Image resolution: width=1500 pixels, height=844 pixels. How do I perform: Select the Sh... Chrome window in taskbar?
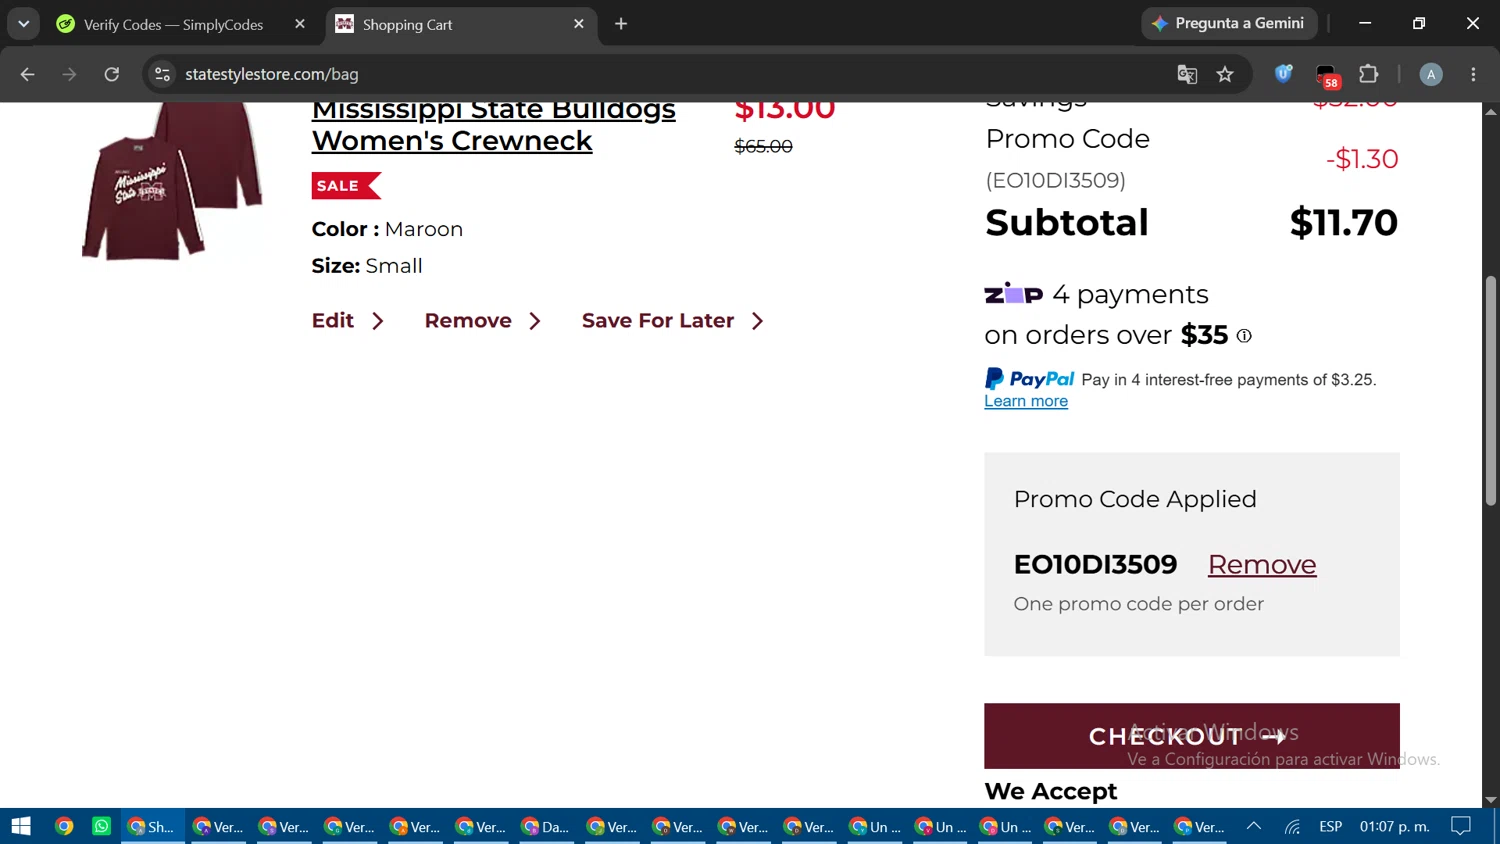click(152, 826)
